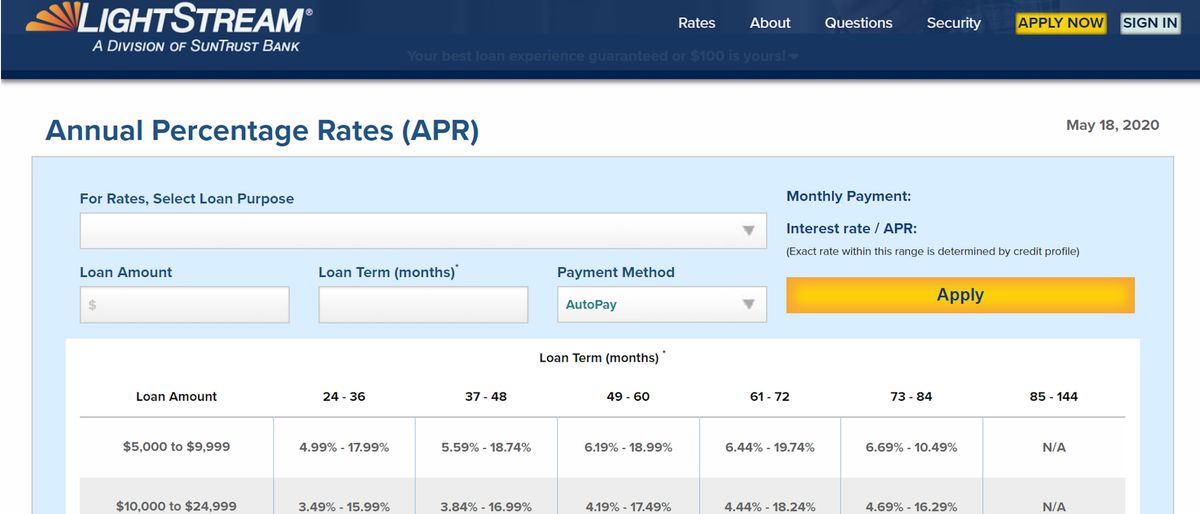Image resolution: width=1200 pixels, height=514 pixels.
Task: Click the $10,000 to $24,999 row label
Action: point(177,506)
